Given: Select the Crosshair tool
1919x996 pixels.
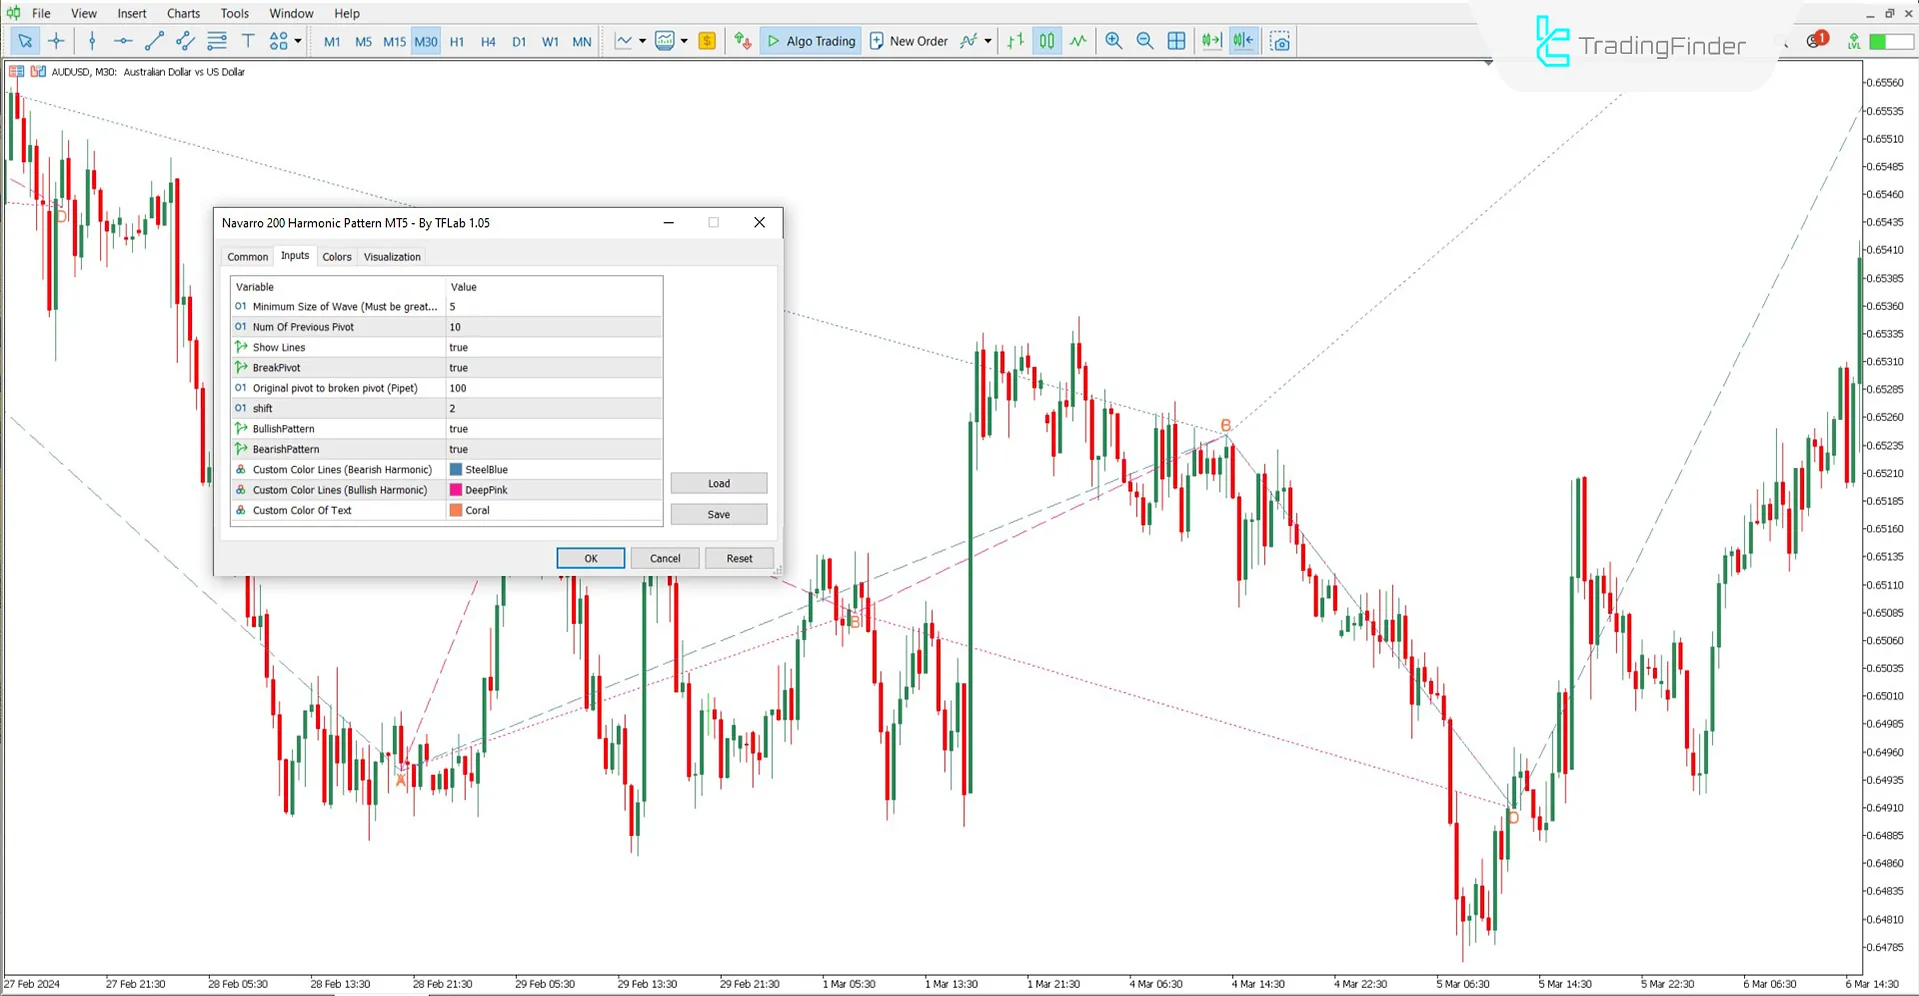Looking at the screenshot, I should [x=56, y=41].
